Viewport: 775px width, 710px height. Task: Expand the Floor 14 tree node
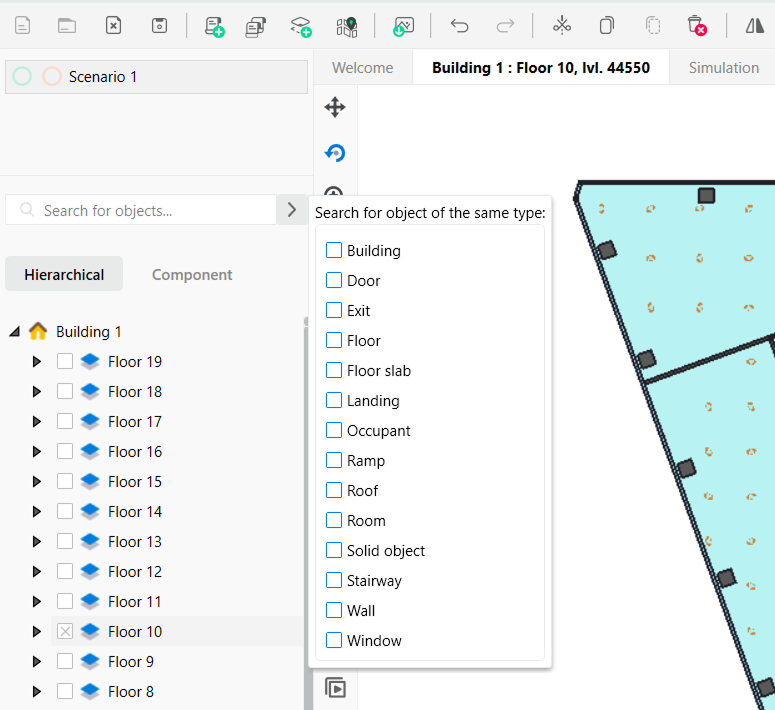[x=37, y=511]
